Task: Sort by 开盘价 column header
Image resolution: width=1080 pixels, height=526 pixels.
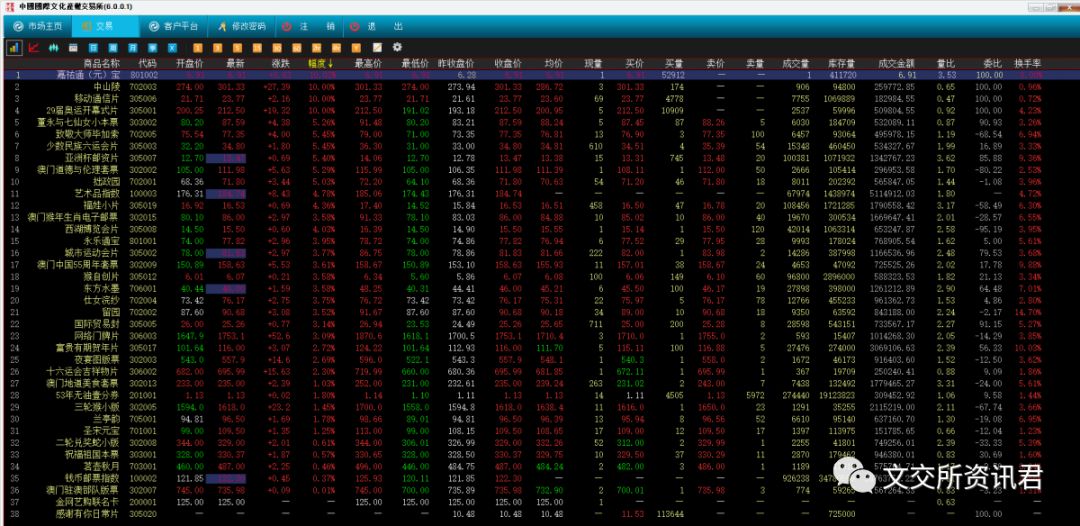Action: [x=190, y=63]
